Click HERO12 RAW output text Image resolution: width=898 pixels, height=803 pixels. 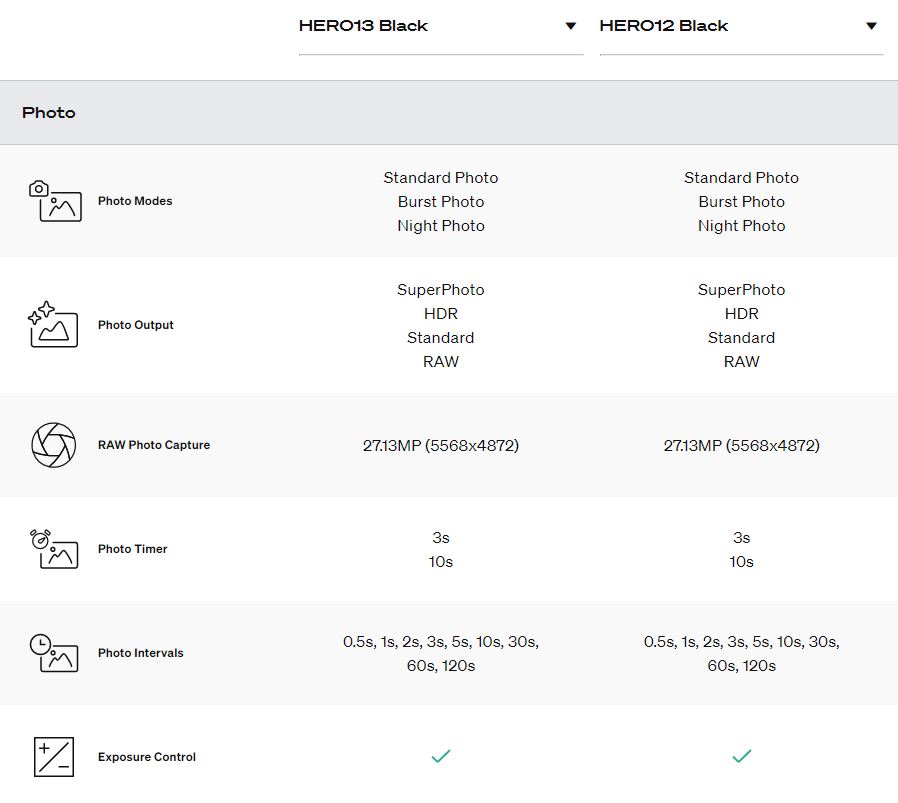pos(742,362)
